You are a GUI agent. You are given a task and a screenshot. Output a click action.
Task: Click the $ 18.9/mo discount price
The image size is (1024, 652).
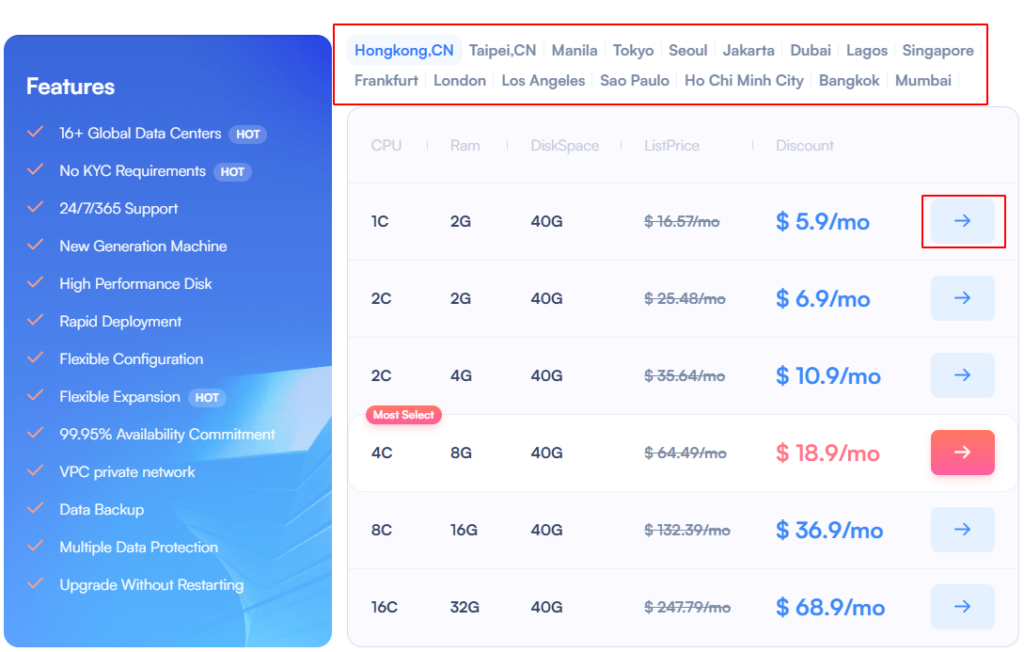tap(827, 453)
